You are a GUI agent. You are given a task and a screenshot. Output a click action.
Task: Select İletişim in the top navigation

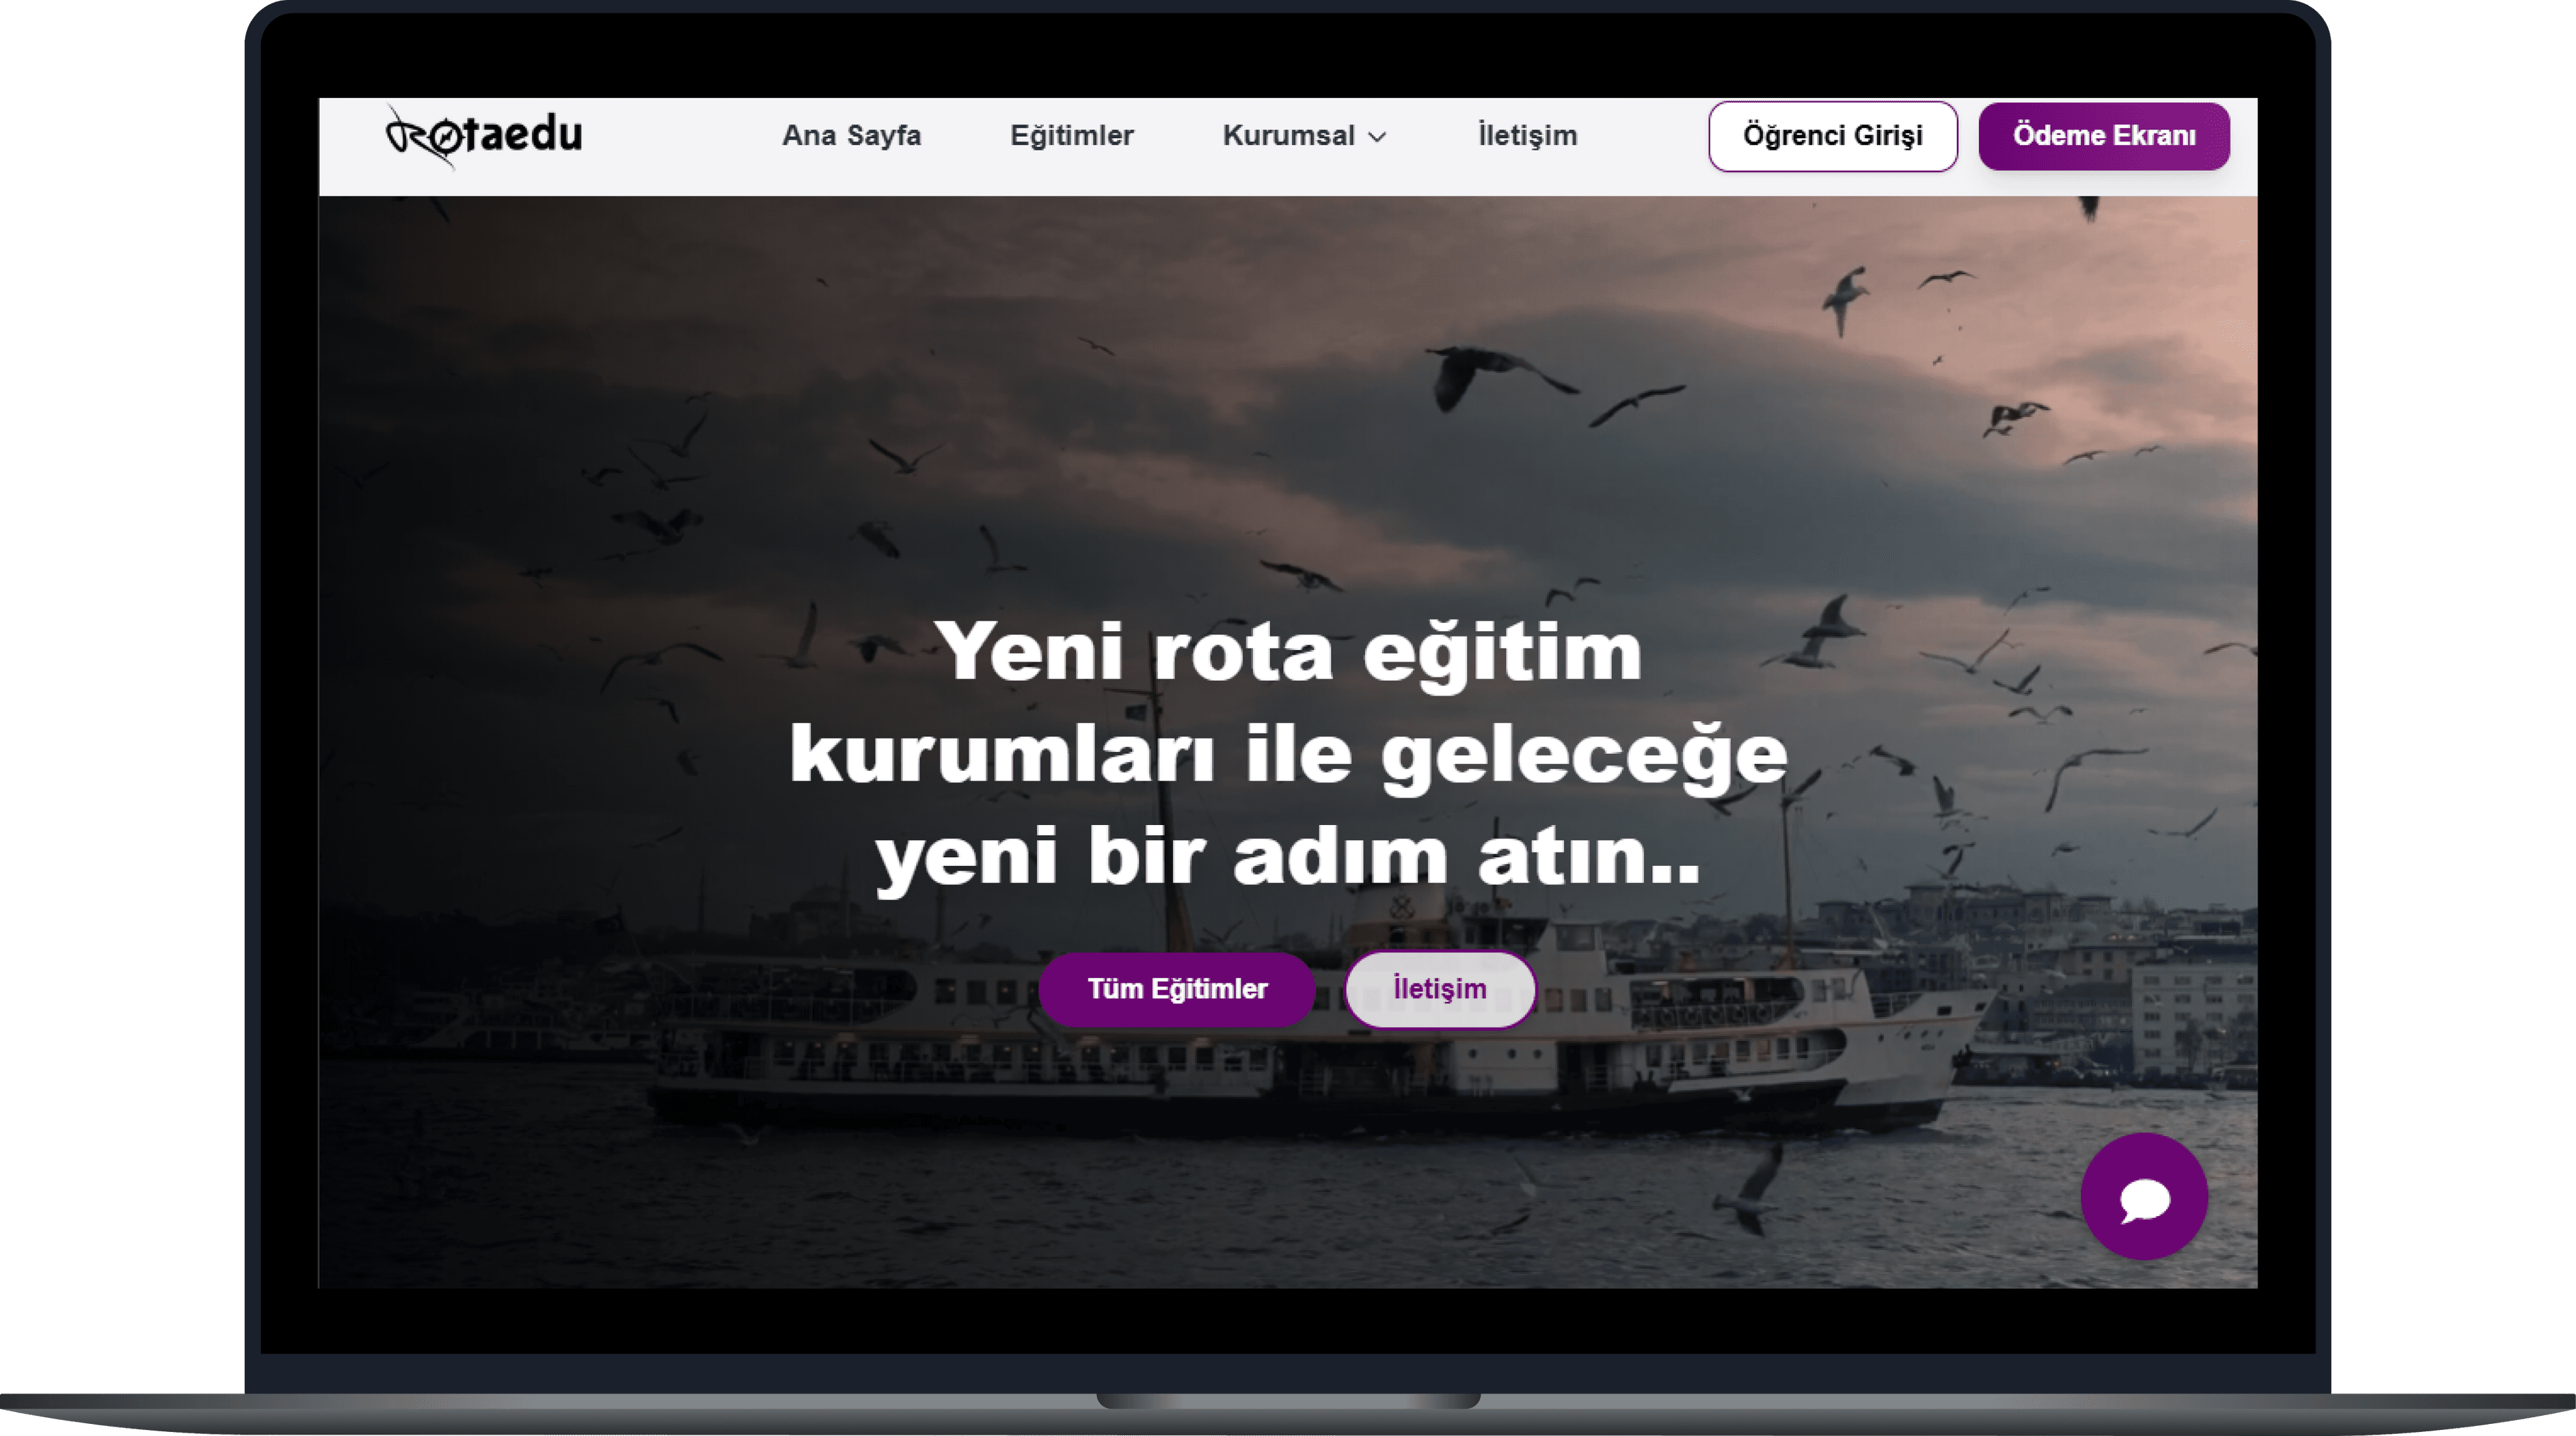(1527, 136)
